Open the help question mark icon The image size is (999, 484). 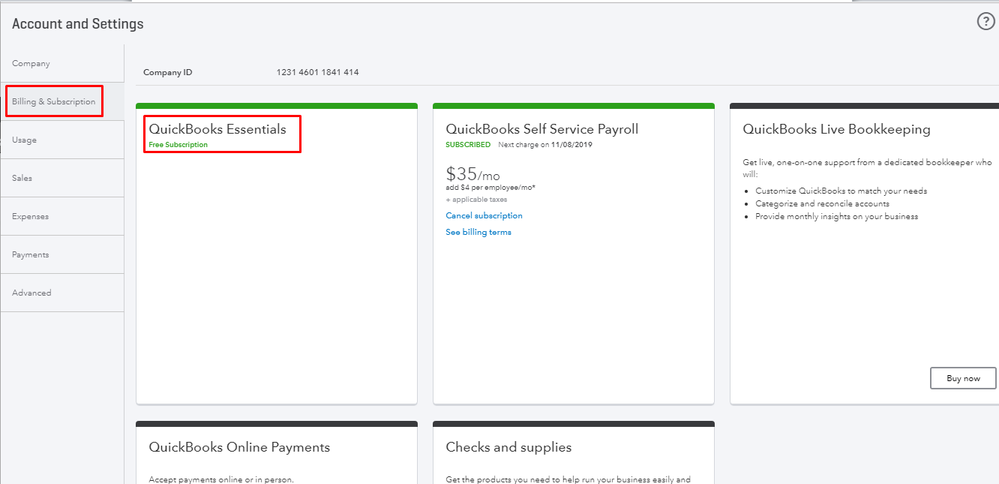985,22
